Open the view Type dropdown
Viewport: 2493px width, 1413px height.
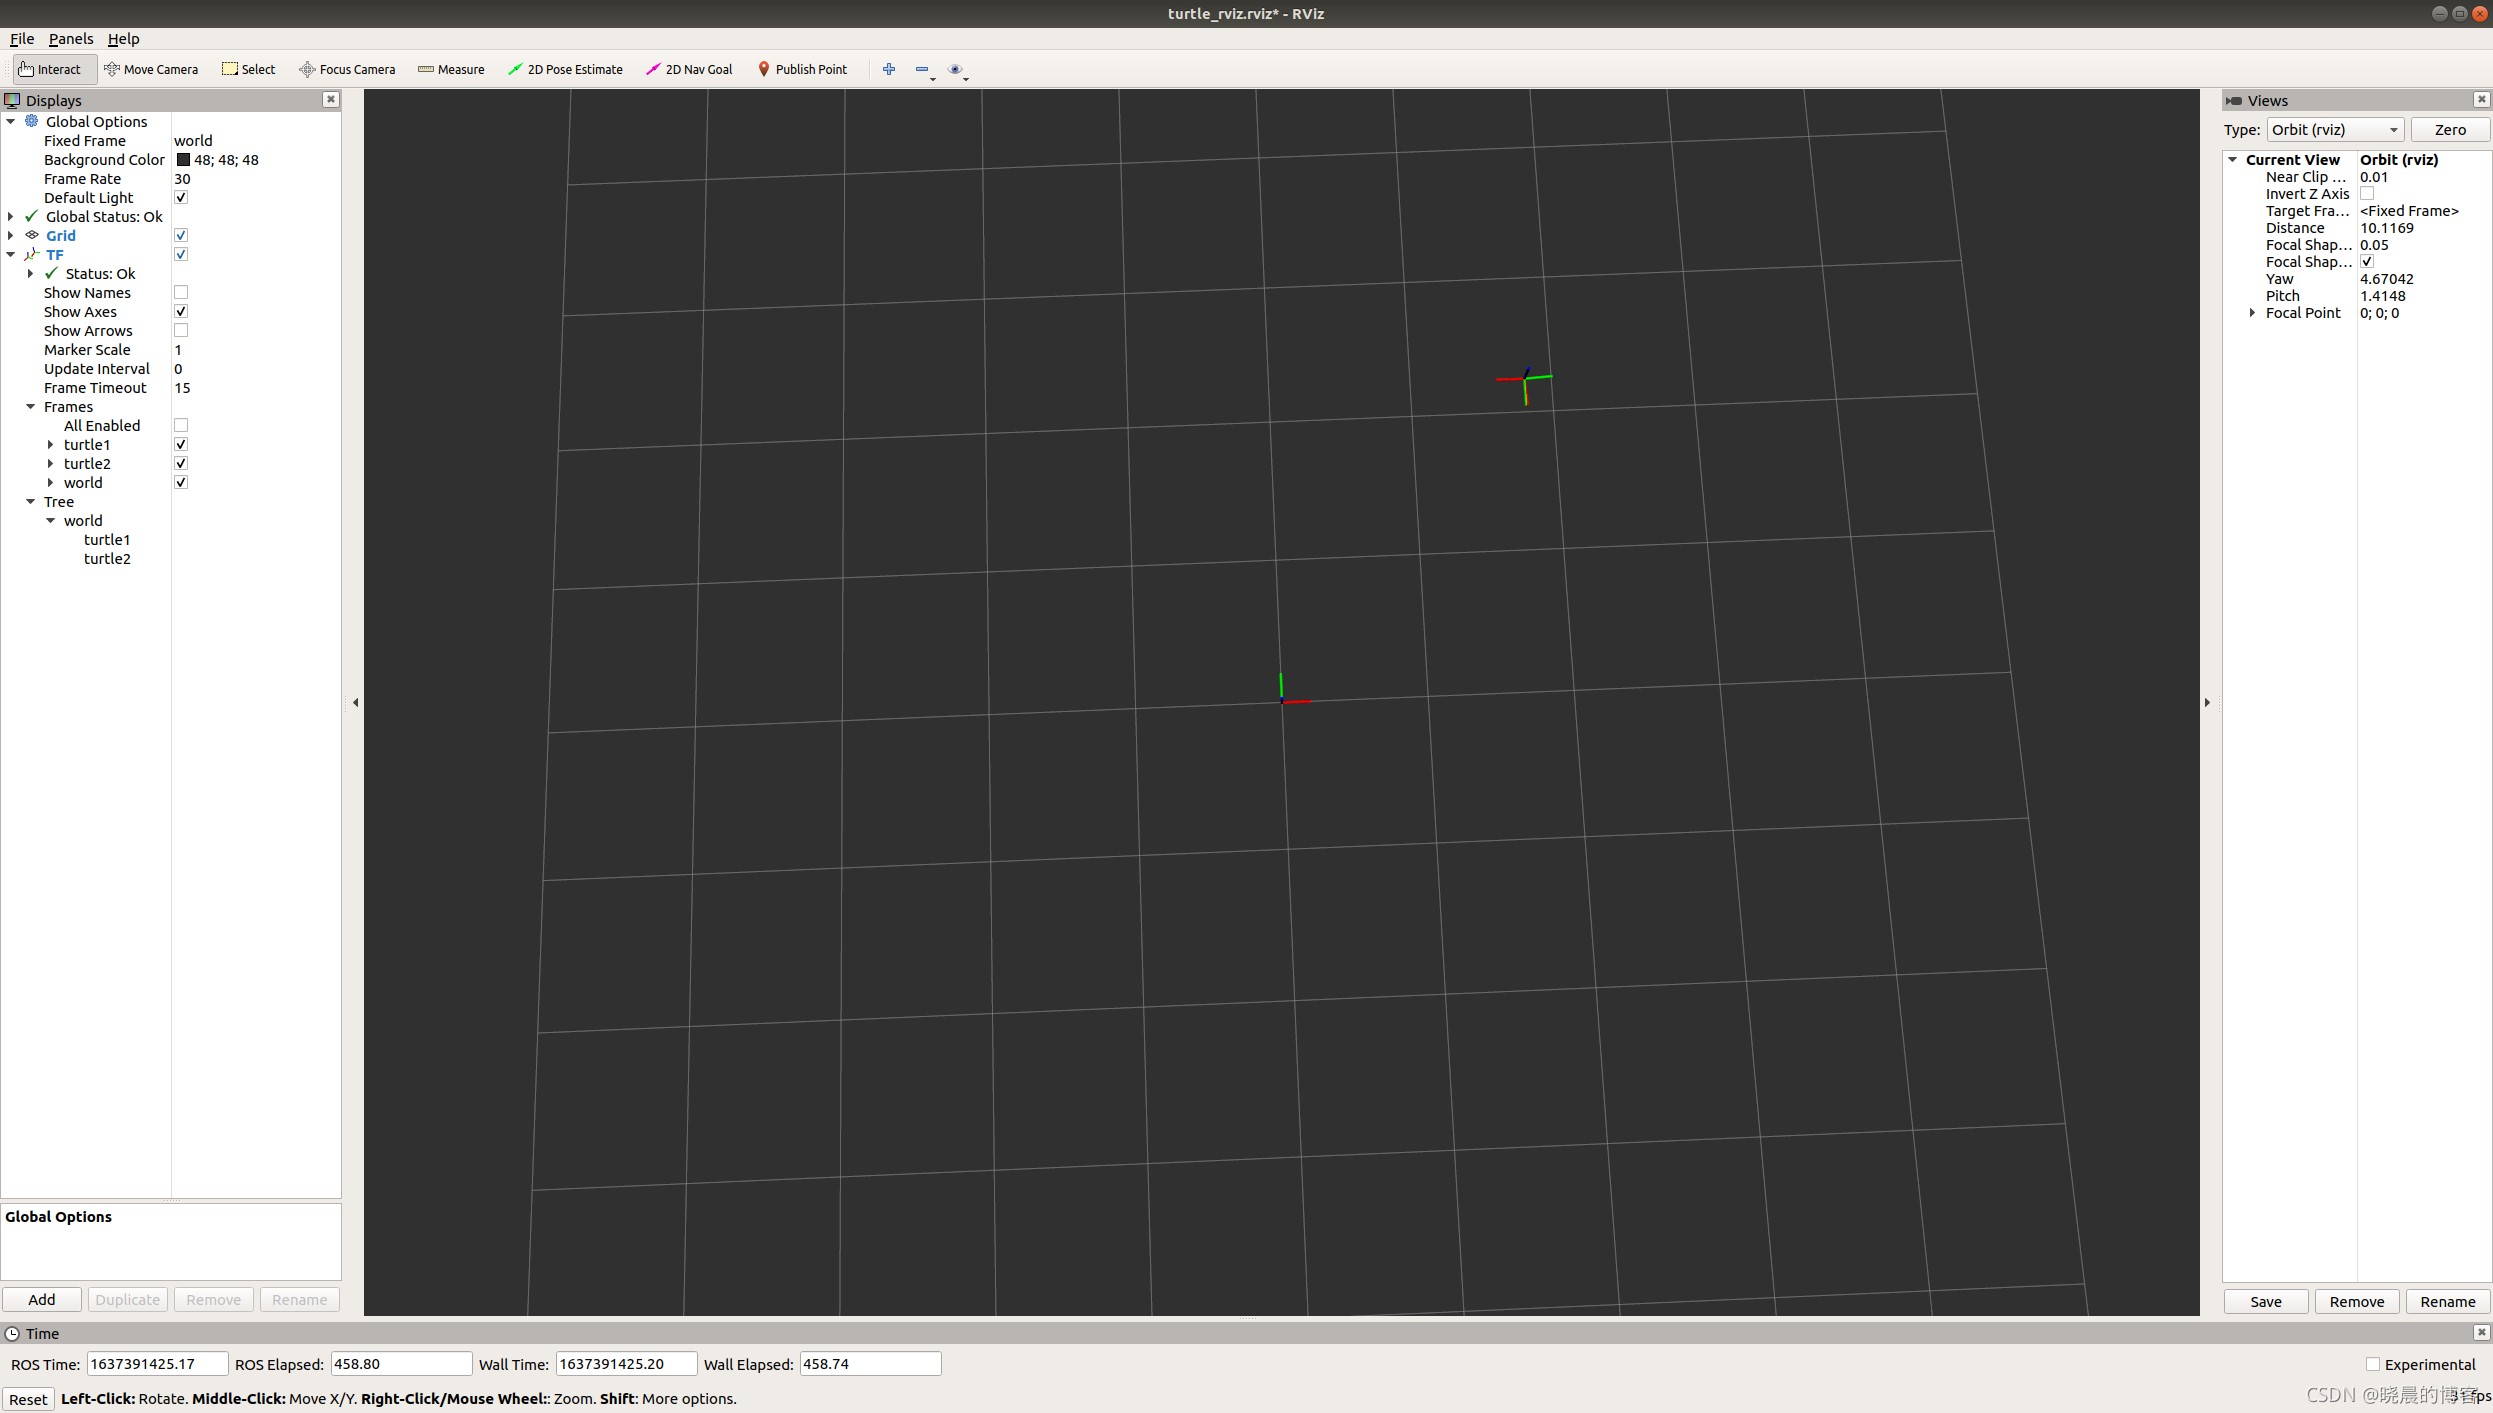click(2334, 130)
